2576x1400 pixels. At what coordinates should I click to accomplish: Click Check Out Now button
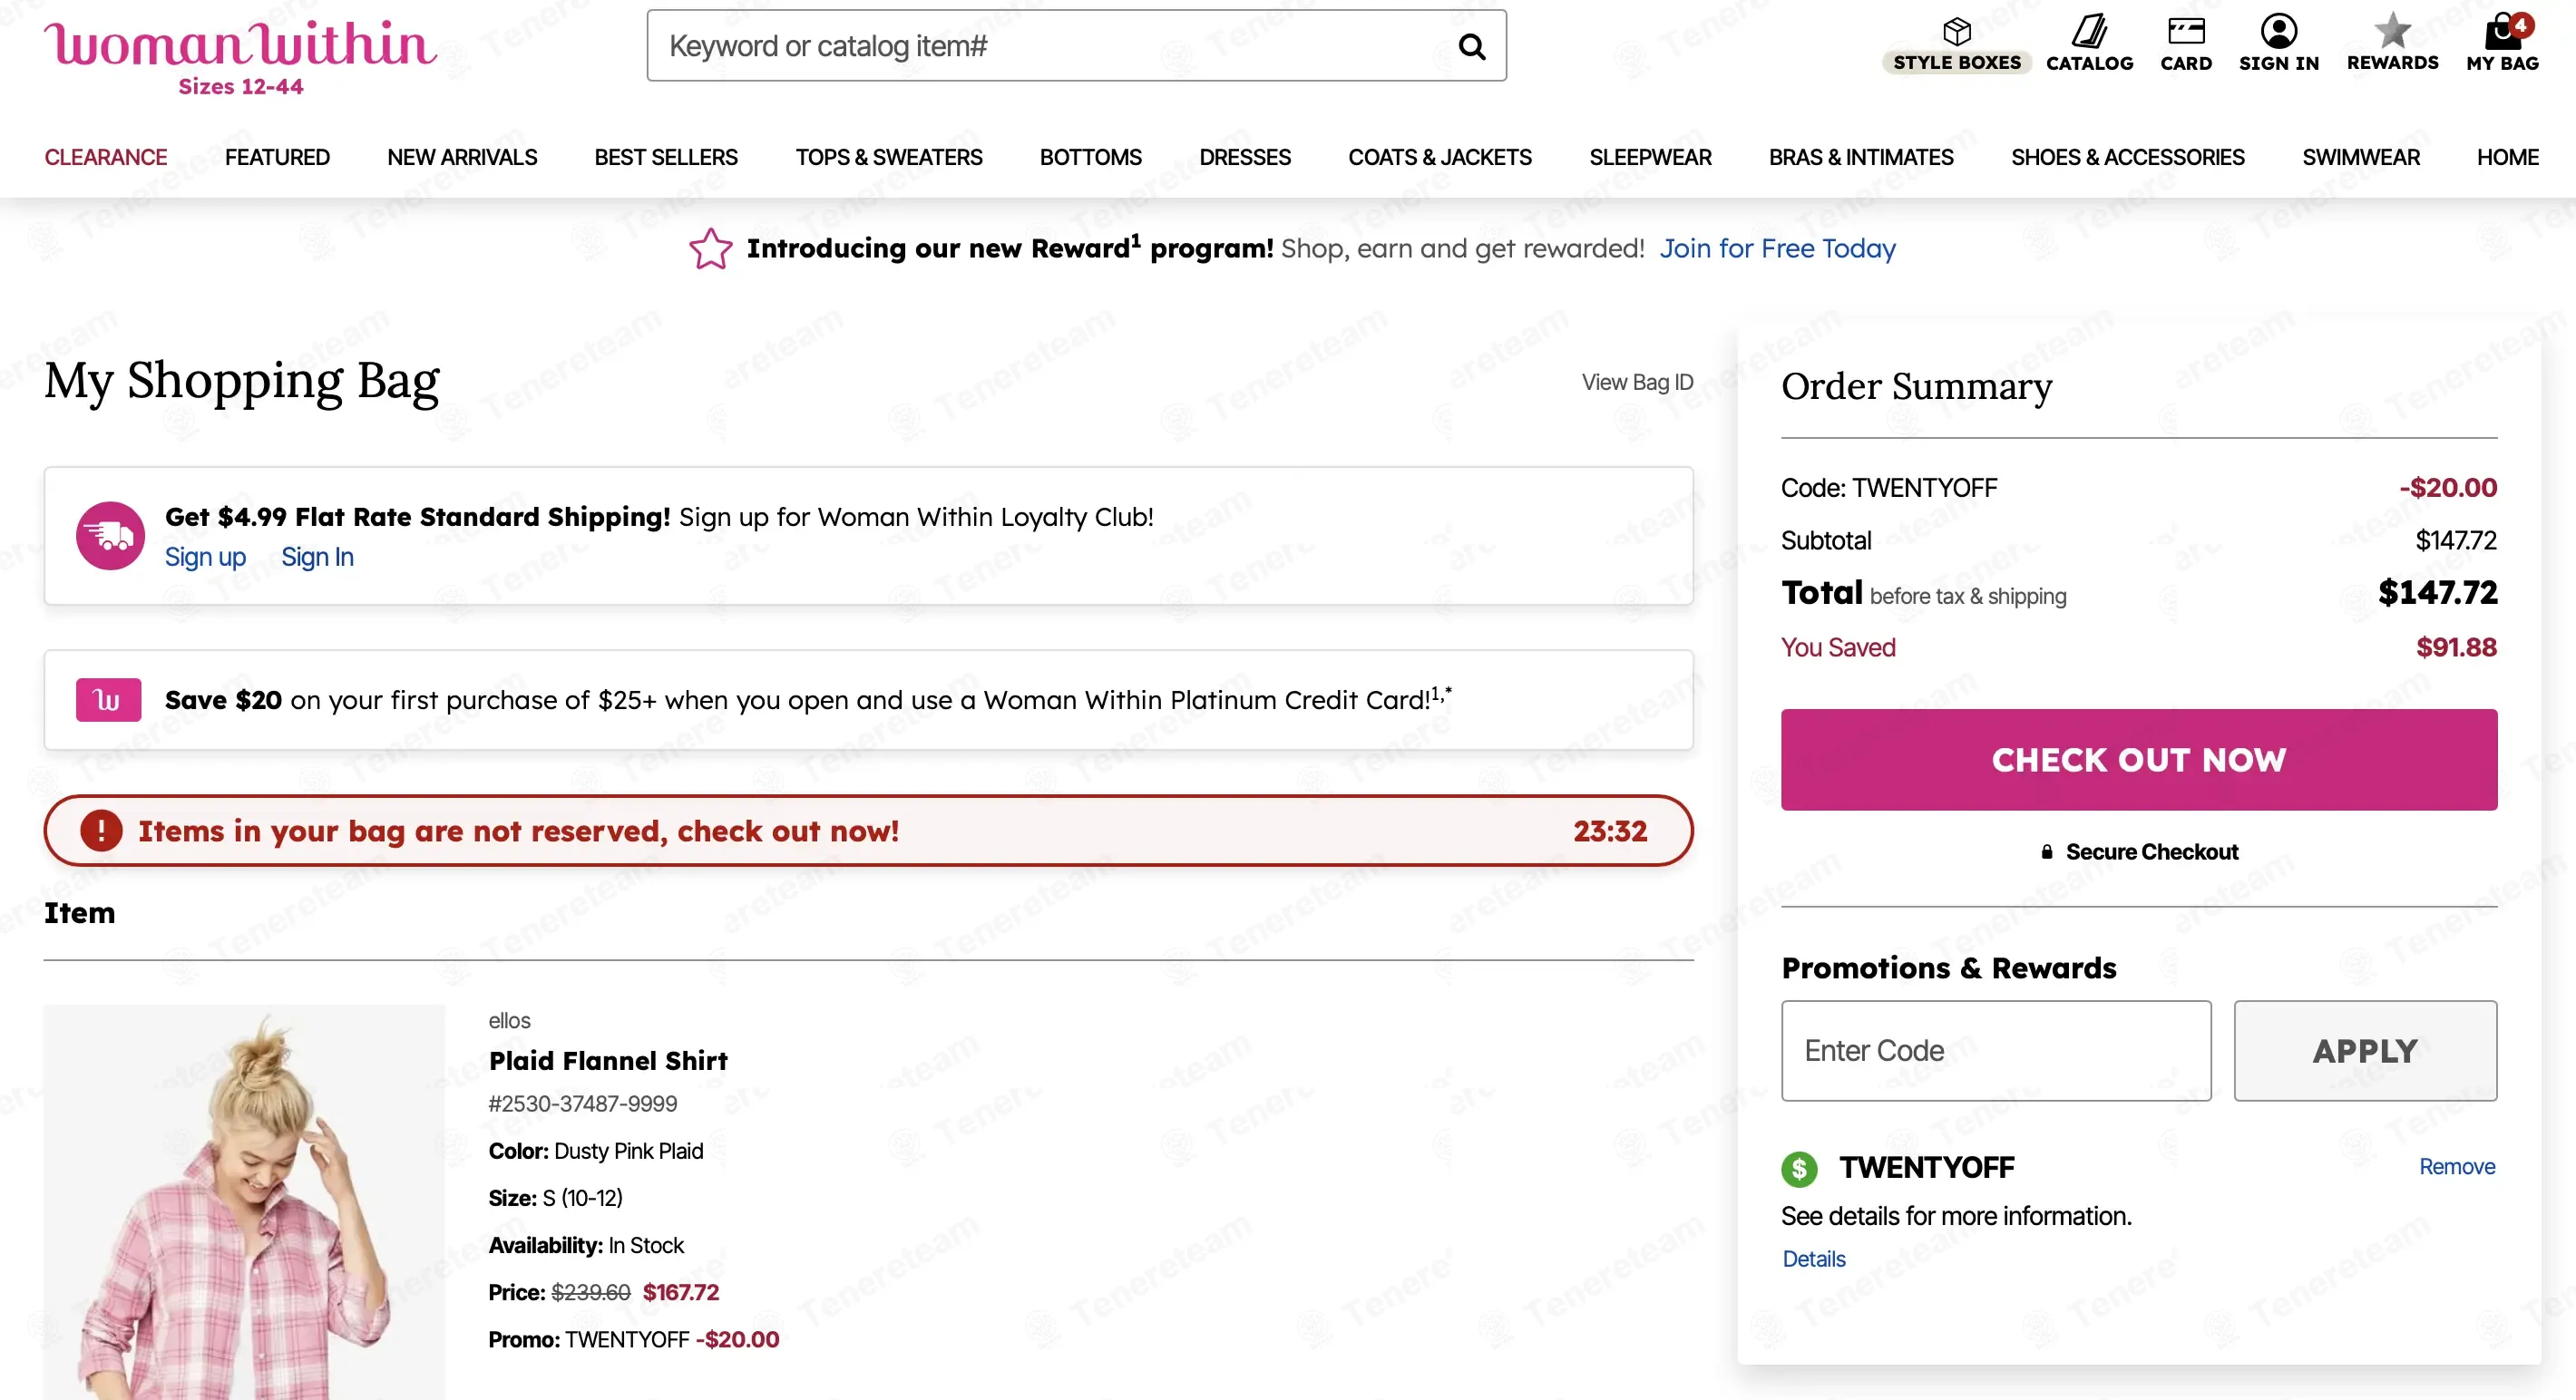coord(2138,760)
